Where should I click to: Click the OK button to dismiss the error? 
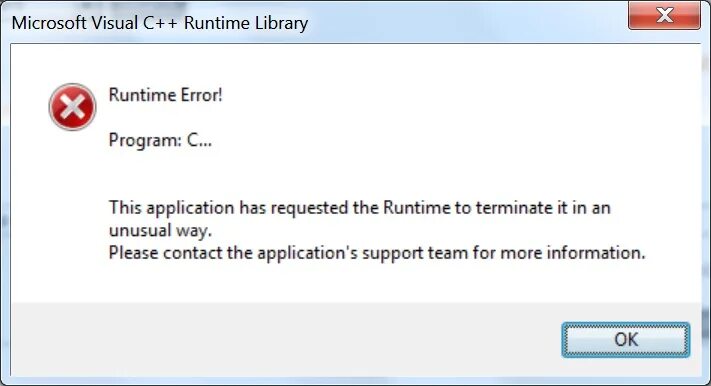[x=626, y=340]
